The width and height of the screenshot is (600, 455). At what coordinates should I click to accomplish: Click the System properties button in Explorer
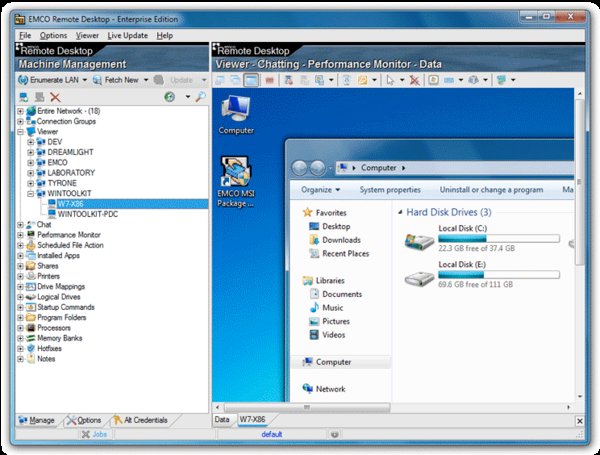click(x=390, y=190)
